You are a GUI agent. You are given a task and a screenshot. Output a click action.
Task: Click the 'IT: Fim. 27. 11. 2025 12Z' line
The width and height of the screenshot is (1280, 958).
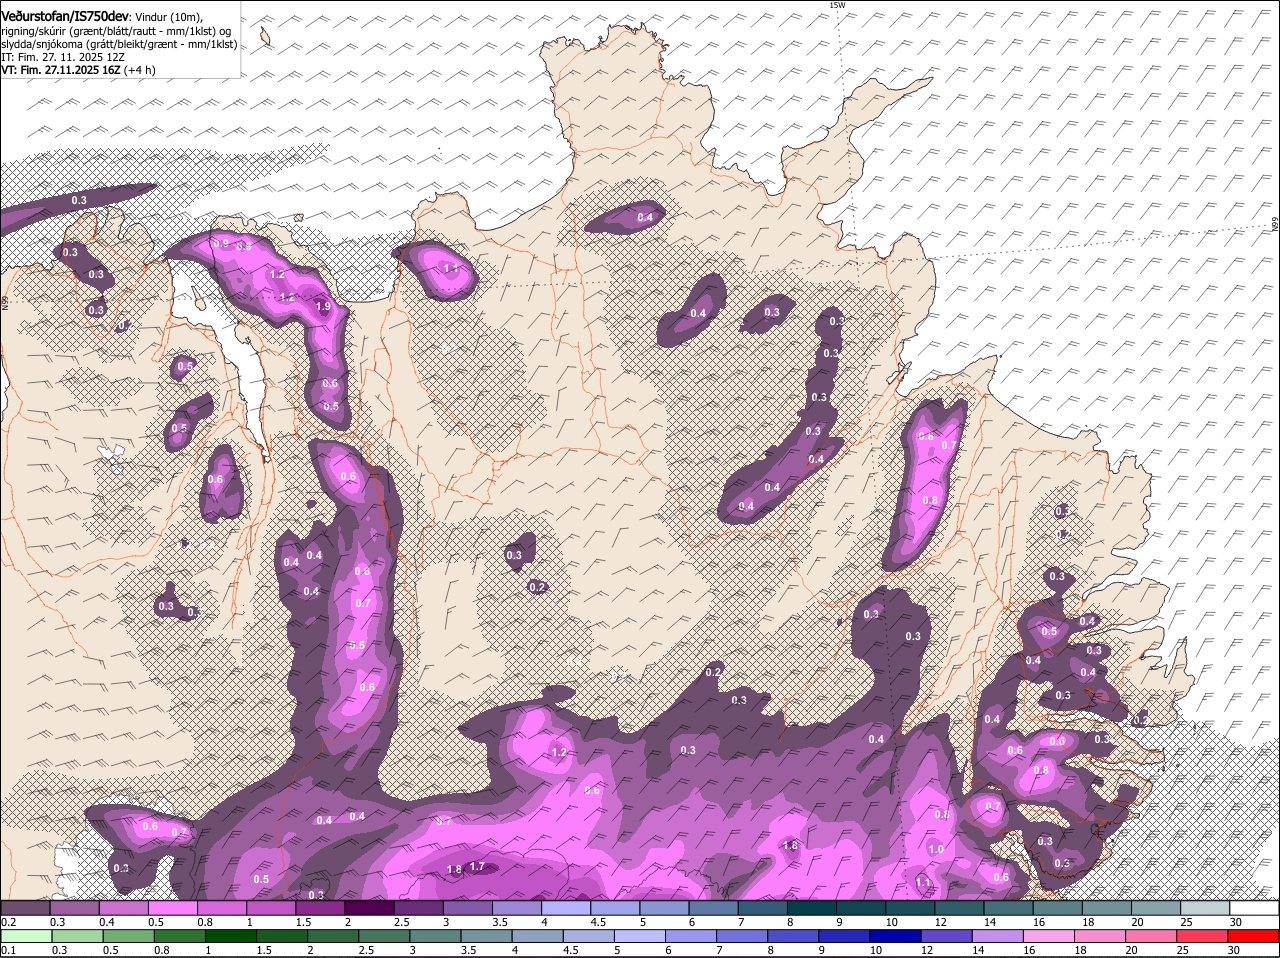[x=63, y=57]
